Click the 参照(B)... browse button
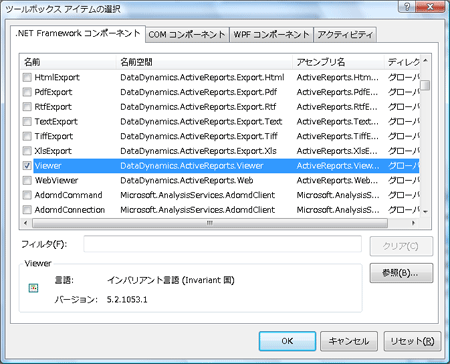The height and width of the screenshot is (364, 450). click(x=401, y=273)
